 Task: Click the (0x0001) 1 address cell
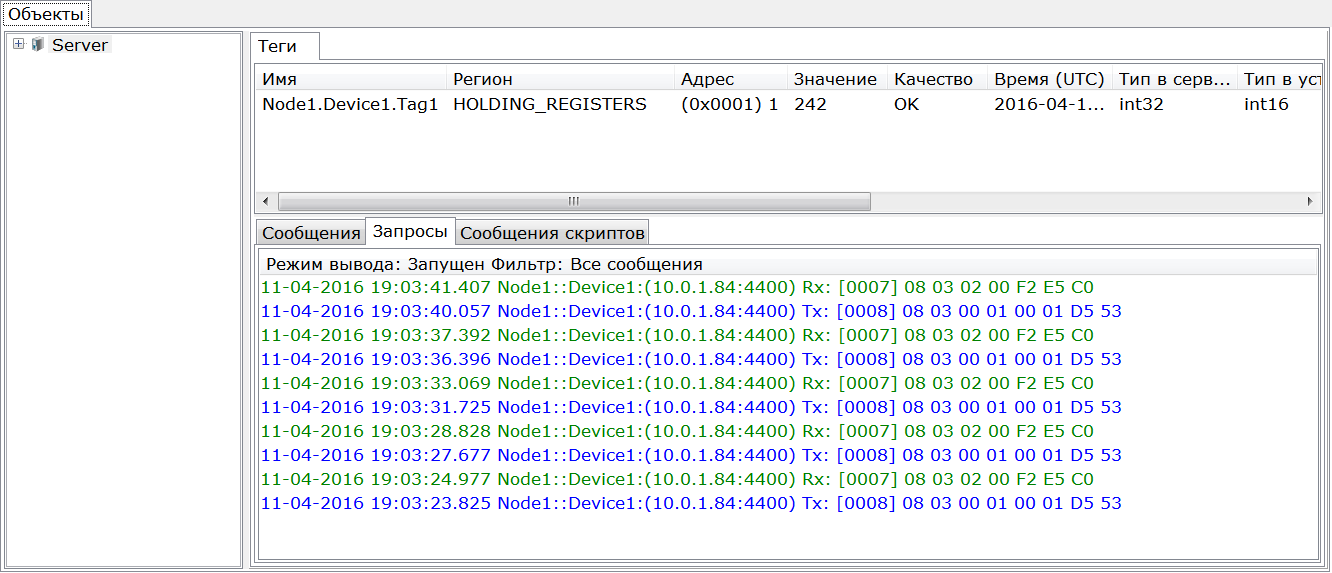(730, 104)
